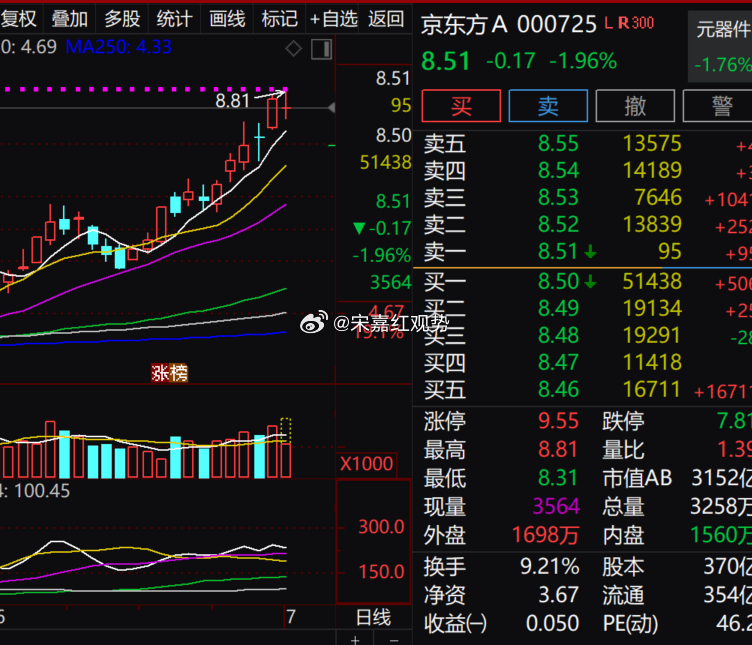This screenshot has height=645, width=752.
Task: Click the 市值AB label
Action: point(637,478)
